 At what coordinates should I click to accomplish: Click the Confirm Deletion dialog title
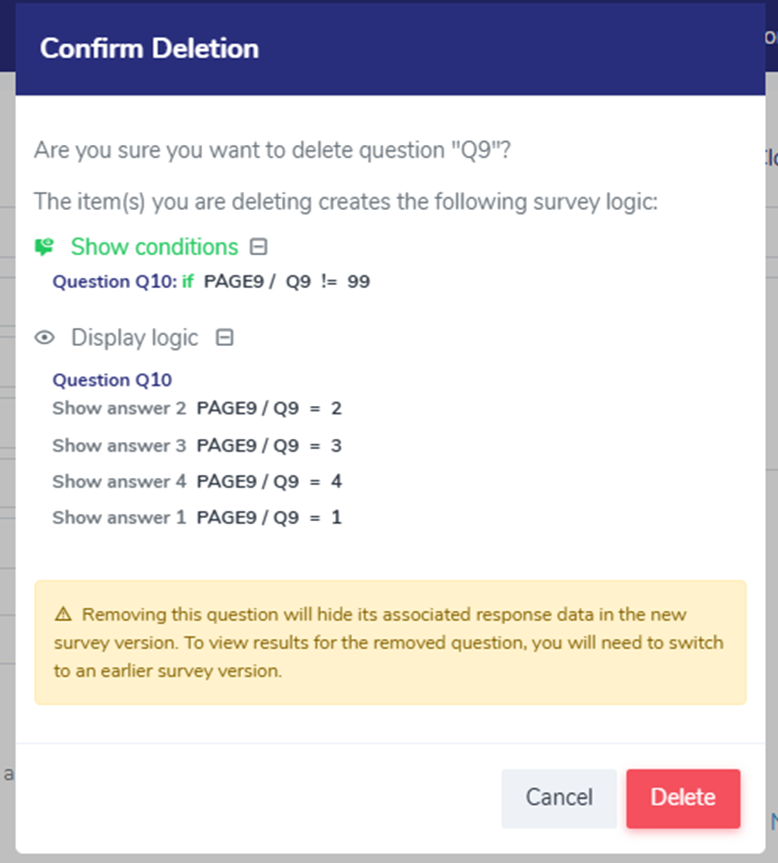click(x=149, y=49)
